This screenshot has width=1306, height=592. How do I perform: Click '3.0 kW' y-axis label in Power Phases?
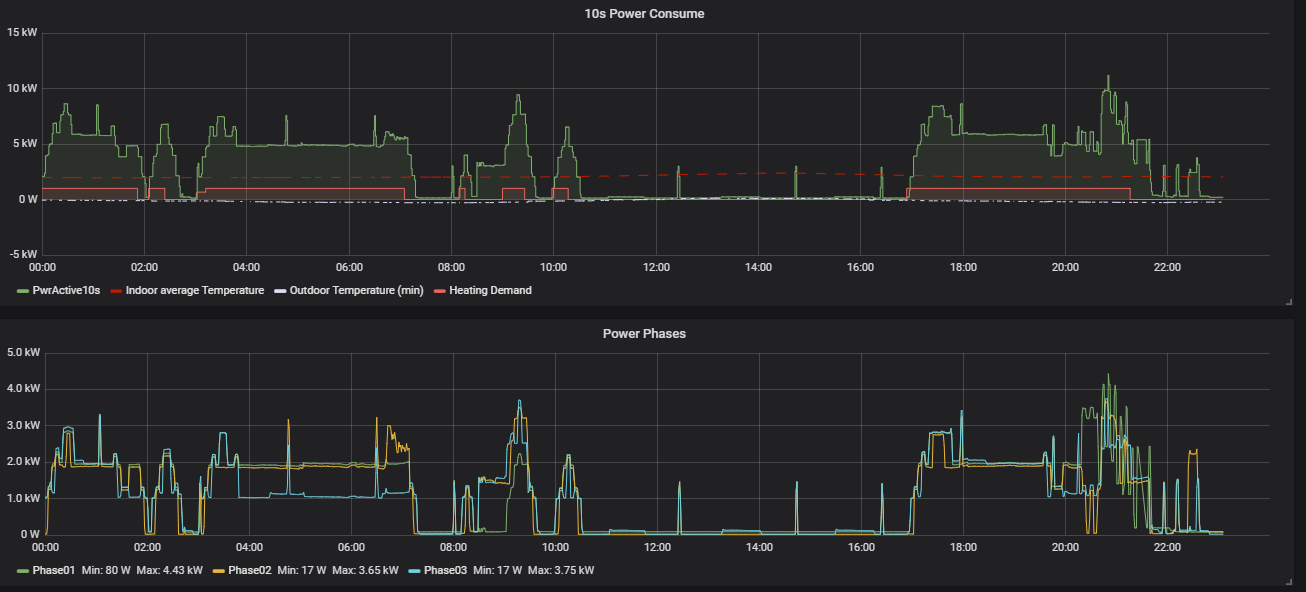coord(23,425)
